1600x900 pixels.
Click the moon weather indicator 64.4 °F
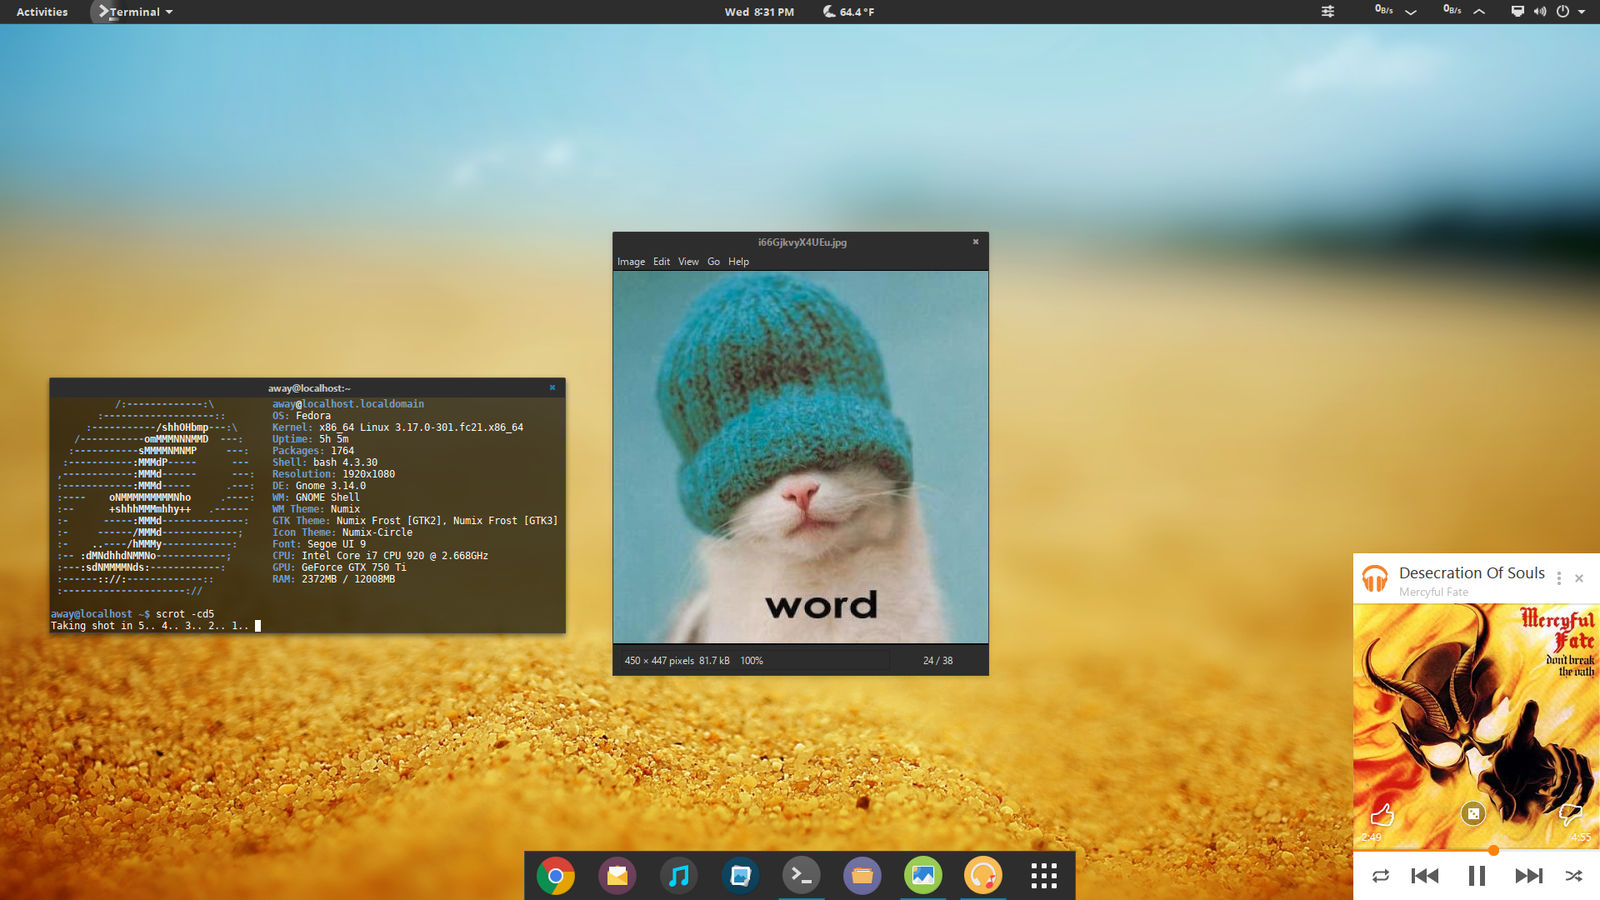click(848, 12)
